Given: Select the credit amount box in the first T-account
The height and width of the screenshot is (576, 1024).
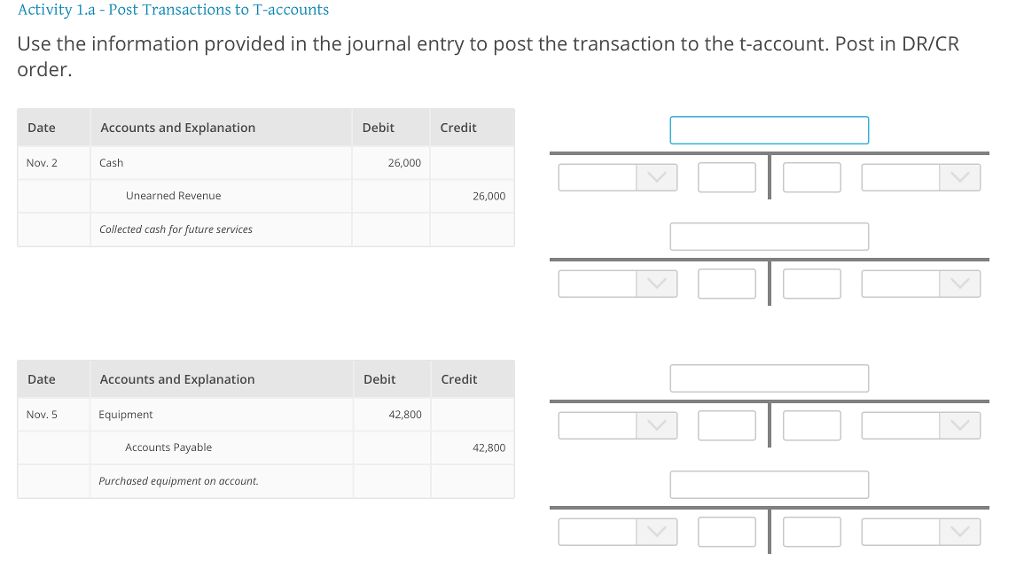Looking at the screenshot, I should click(811, 177).
